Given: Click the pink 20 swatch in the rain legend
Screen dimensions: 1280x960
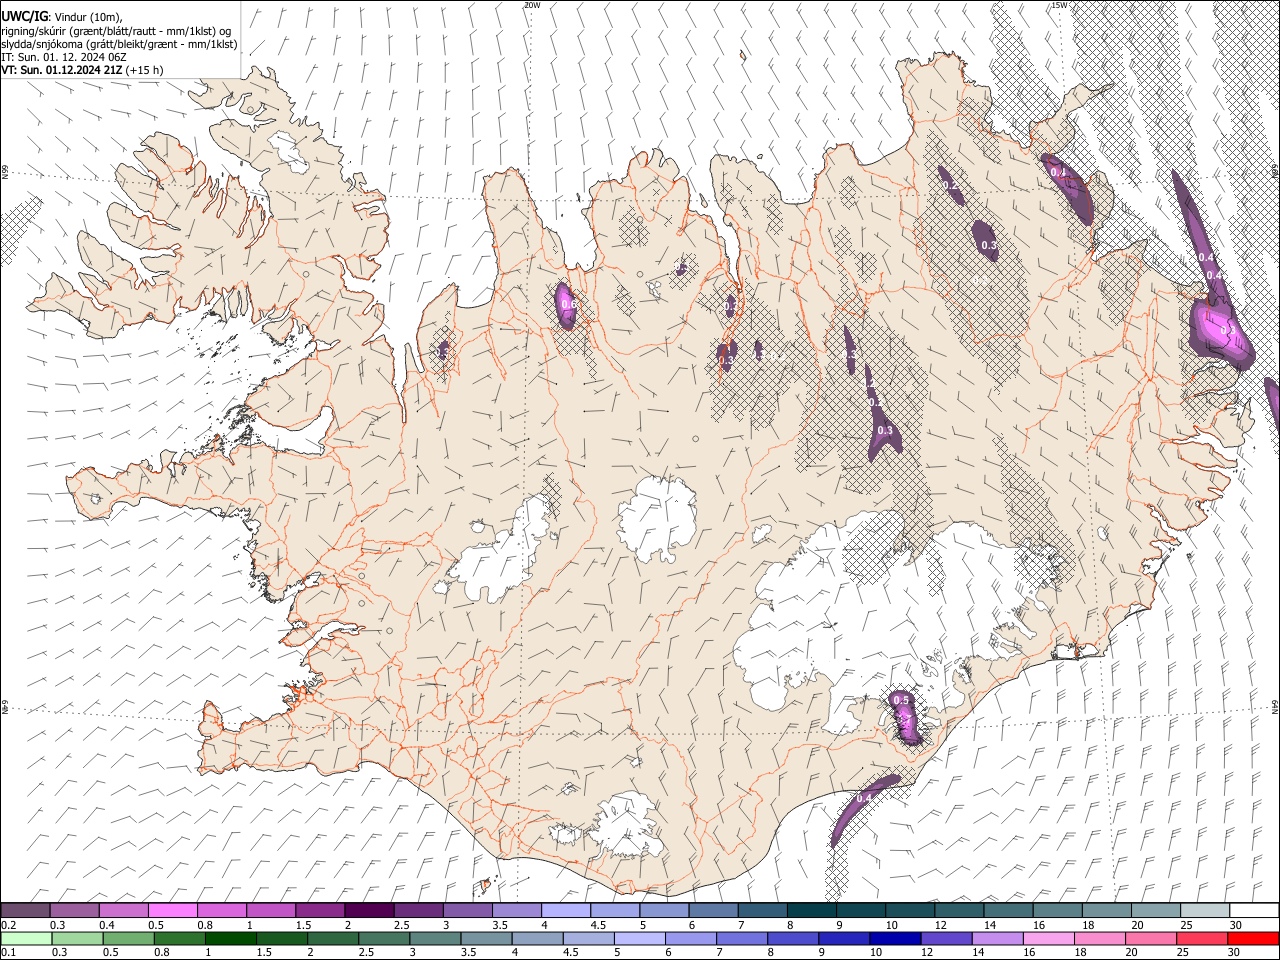Looking at the screenshot, I should [1152, 938].
